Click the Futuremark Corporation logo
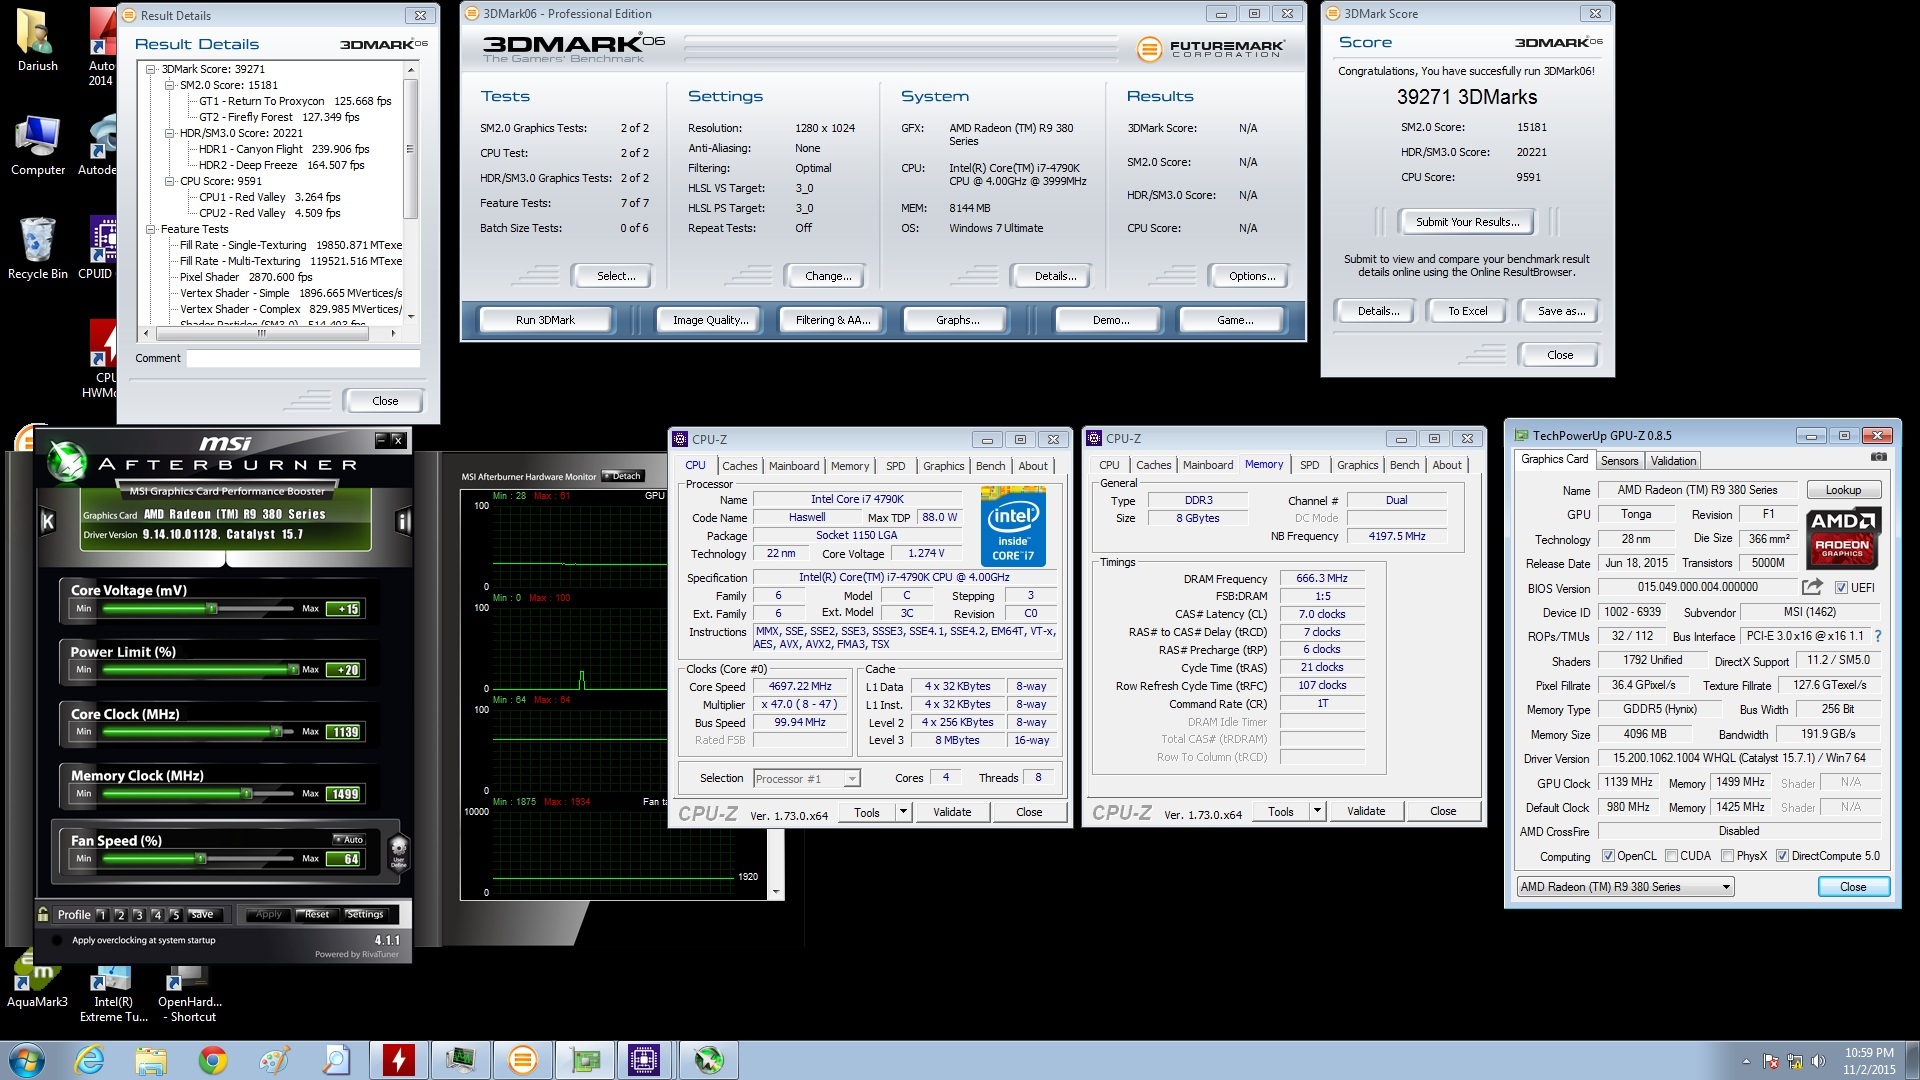 pyautogui.click(x=1211, y=48)
